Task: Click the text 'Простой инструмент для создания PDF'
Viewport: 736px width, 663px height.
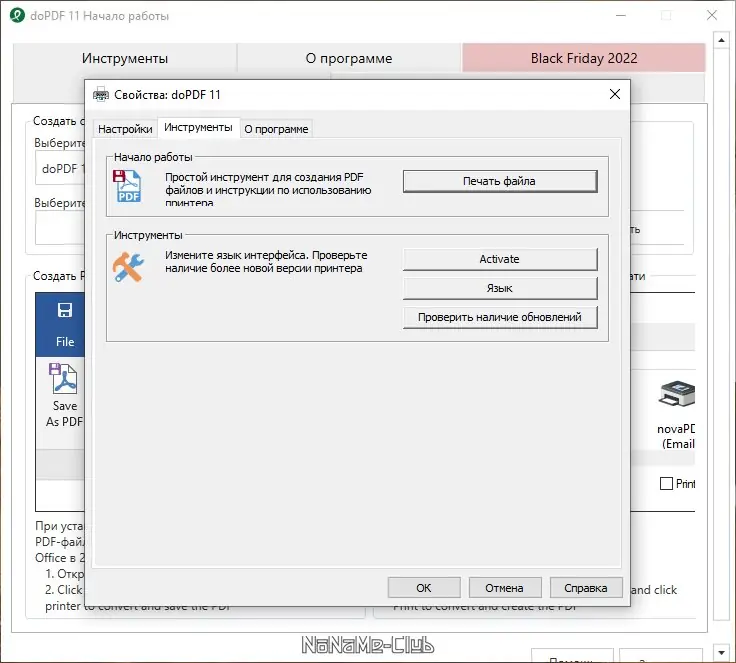Action: tap(264, 177)
